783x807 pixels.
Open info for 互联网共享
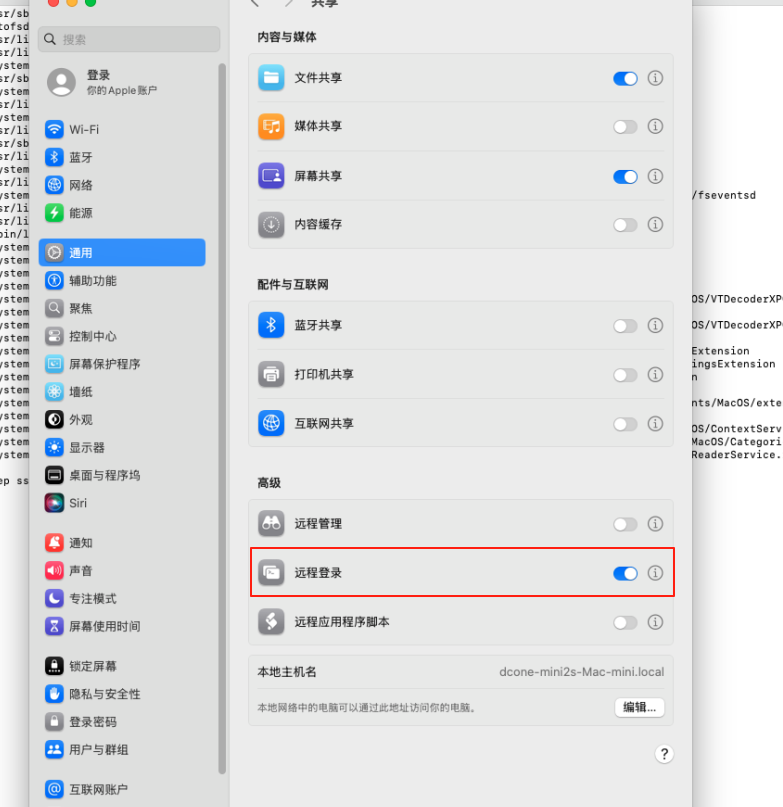coord(655,424)
